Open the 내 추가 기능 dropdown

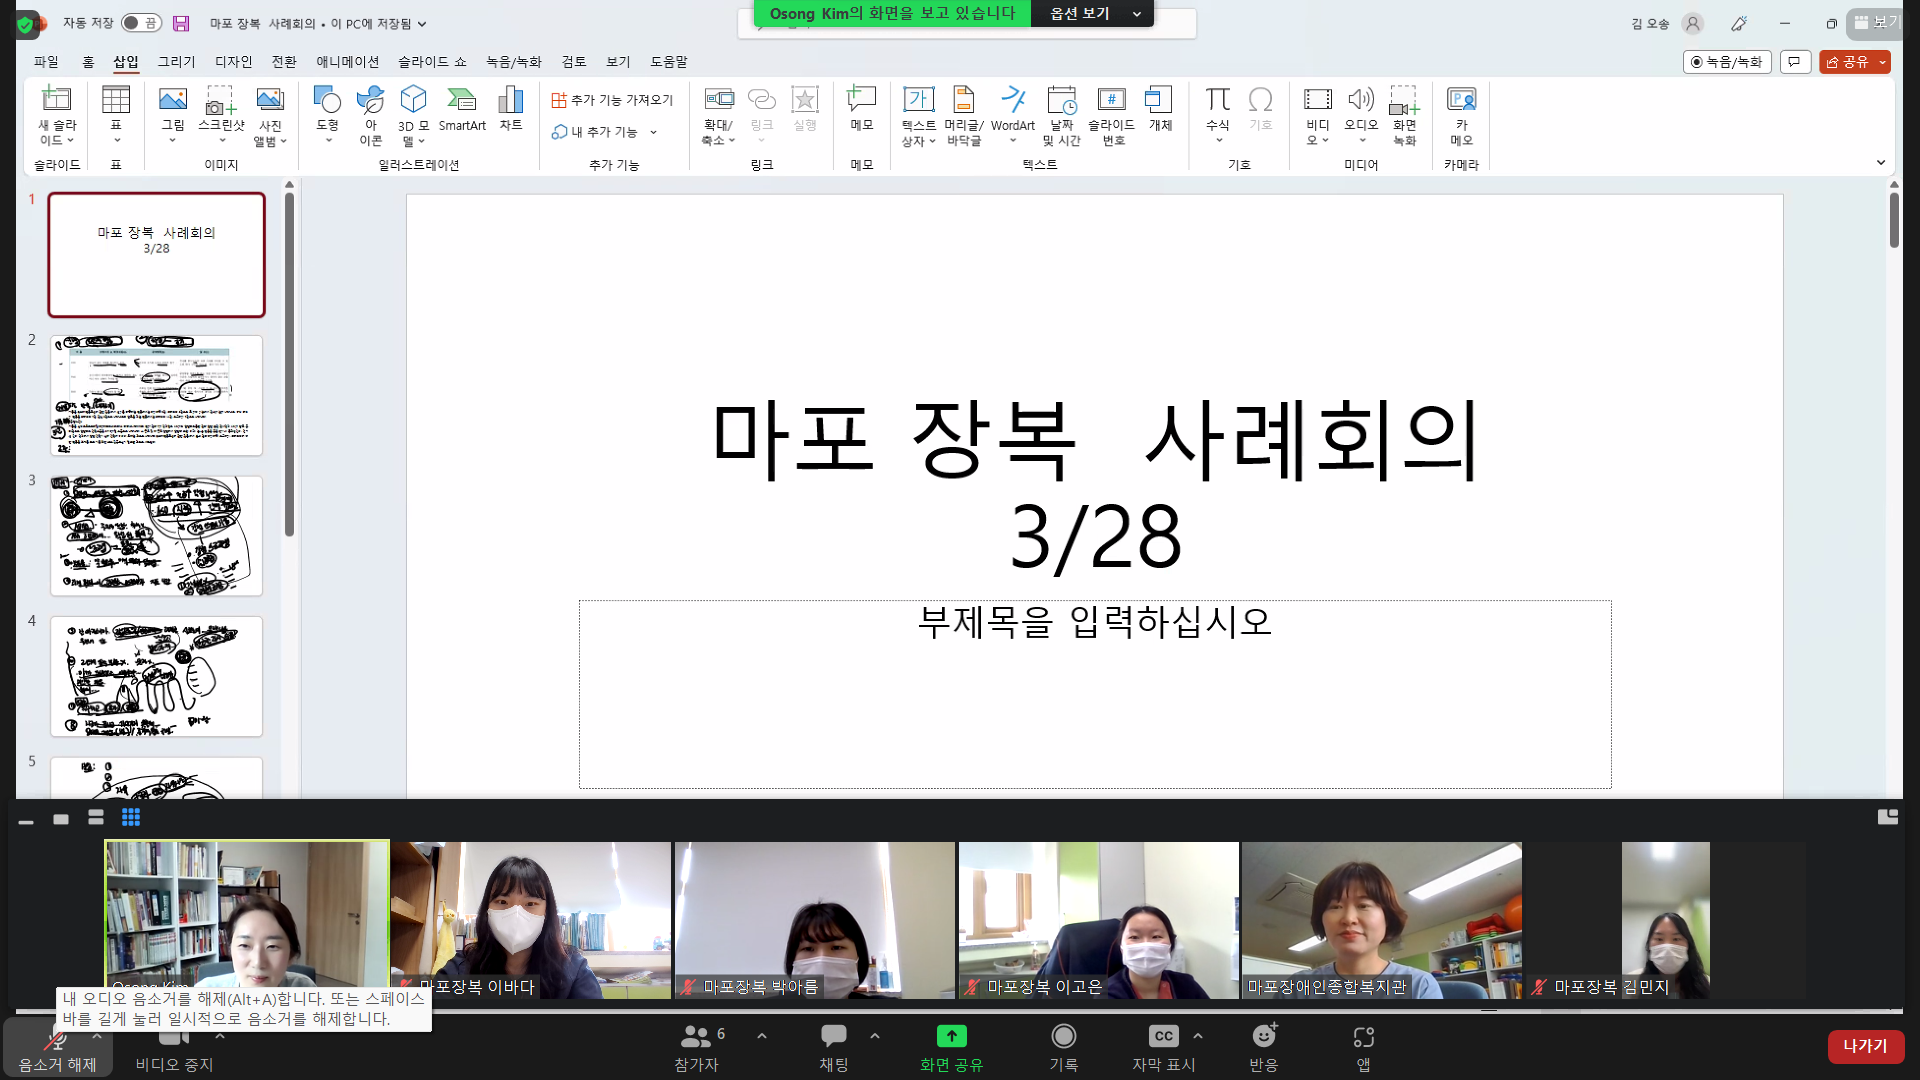point(604,132)
